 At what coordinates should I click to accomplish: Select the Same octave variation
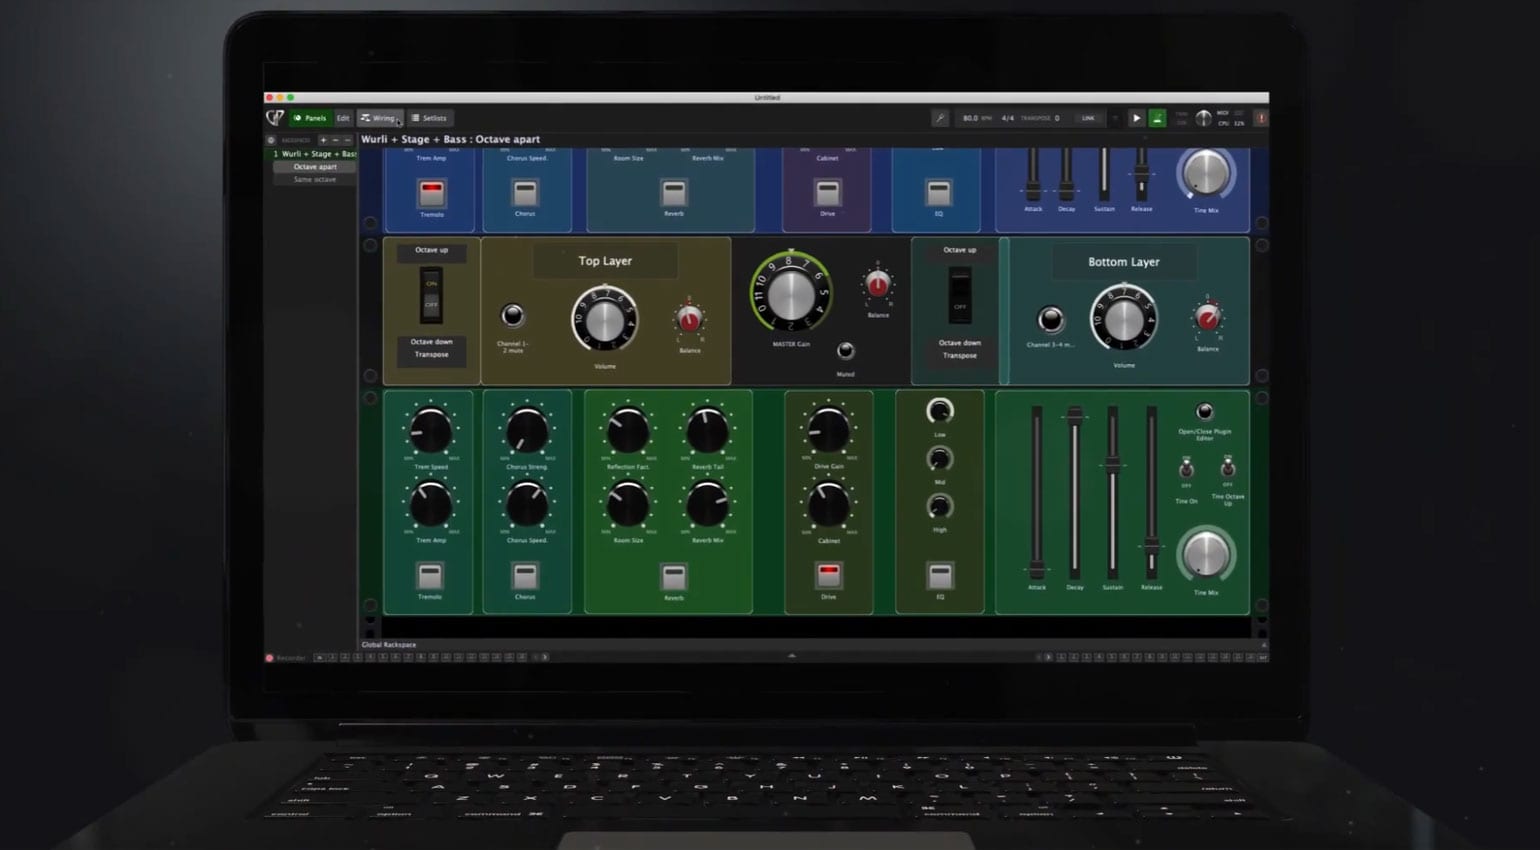[x=315, y=179]
